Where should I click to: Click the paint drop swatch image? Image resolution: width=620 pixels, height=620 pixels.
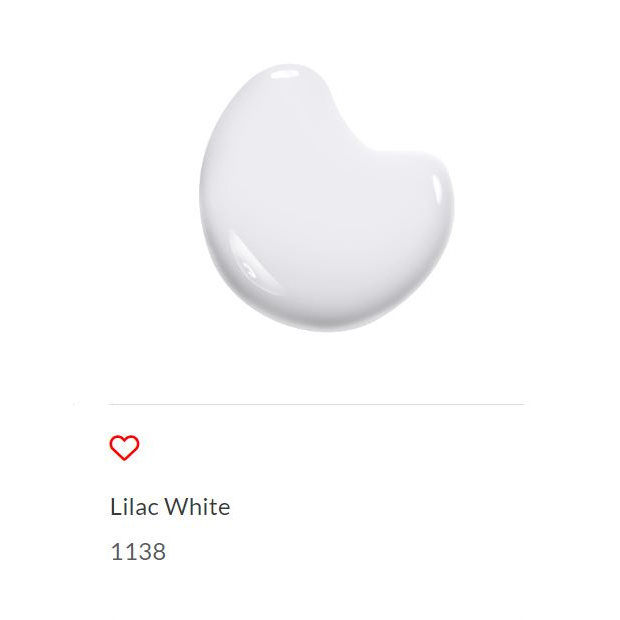point(327,198)
